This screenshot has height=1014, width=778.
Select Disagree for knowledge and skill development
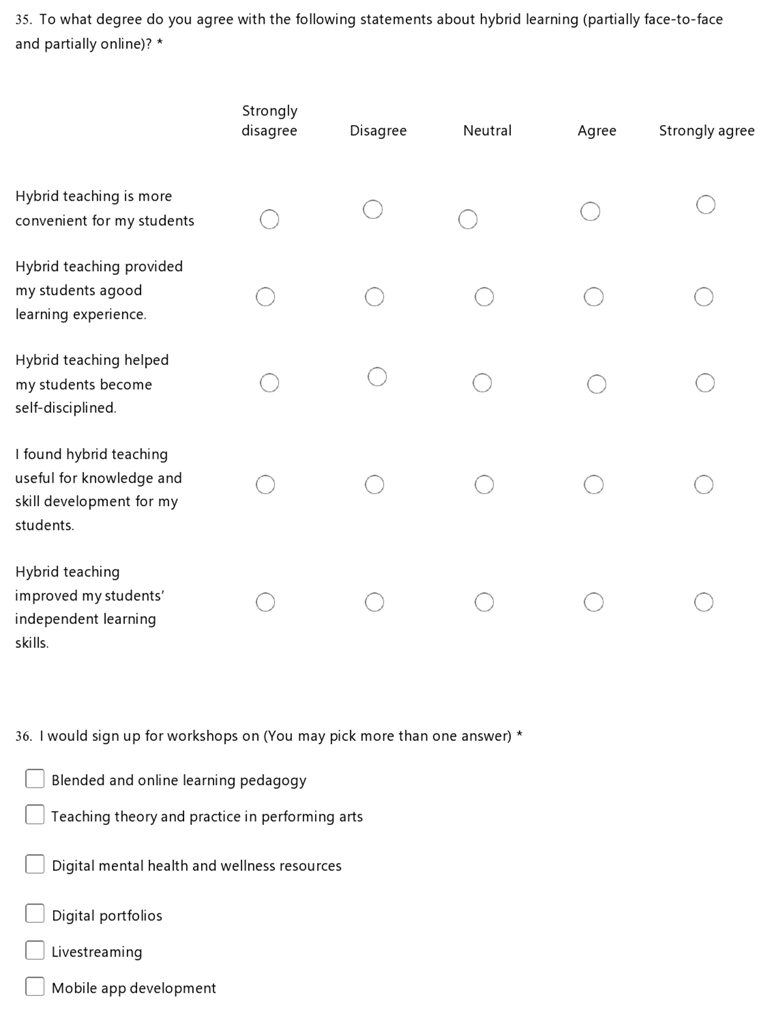pos(374,485)
